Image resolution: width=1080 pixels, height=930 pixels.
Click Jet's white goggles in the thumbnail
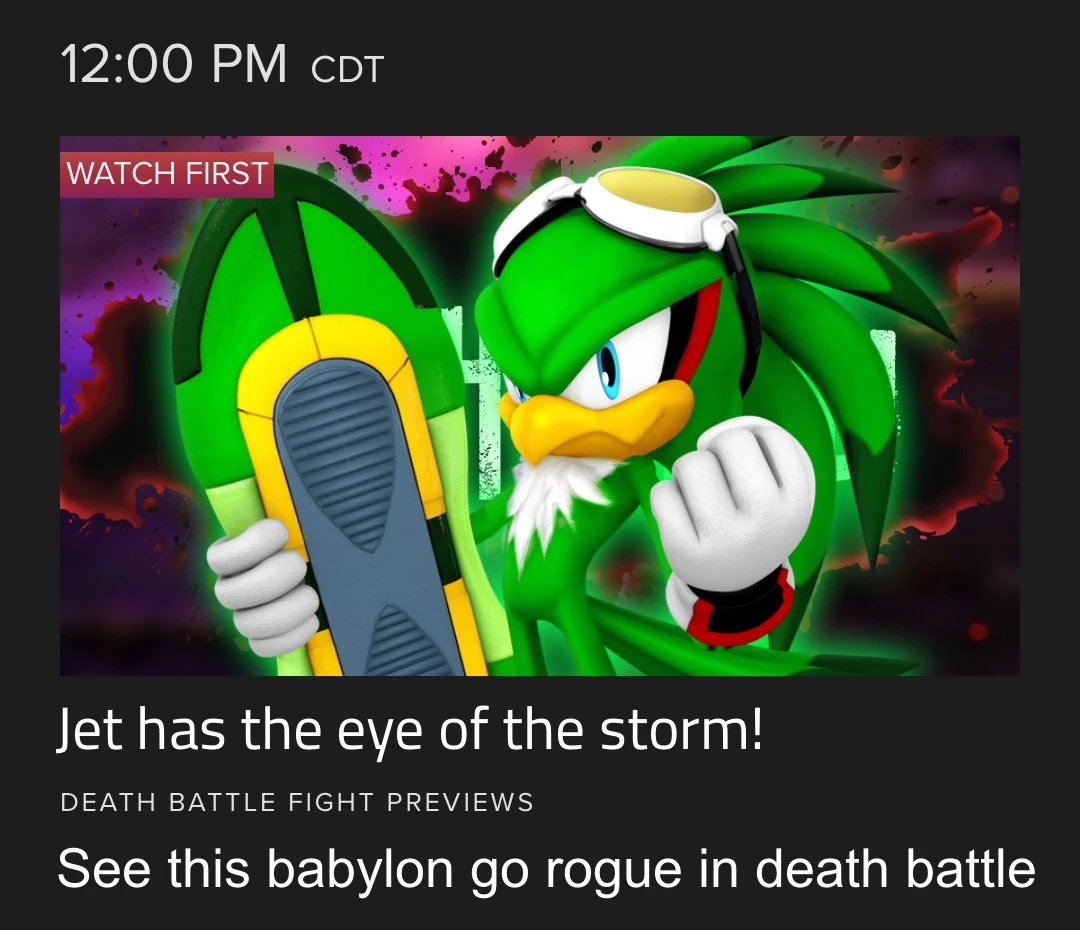click(x=613, y=210)
